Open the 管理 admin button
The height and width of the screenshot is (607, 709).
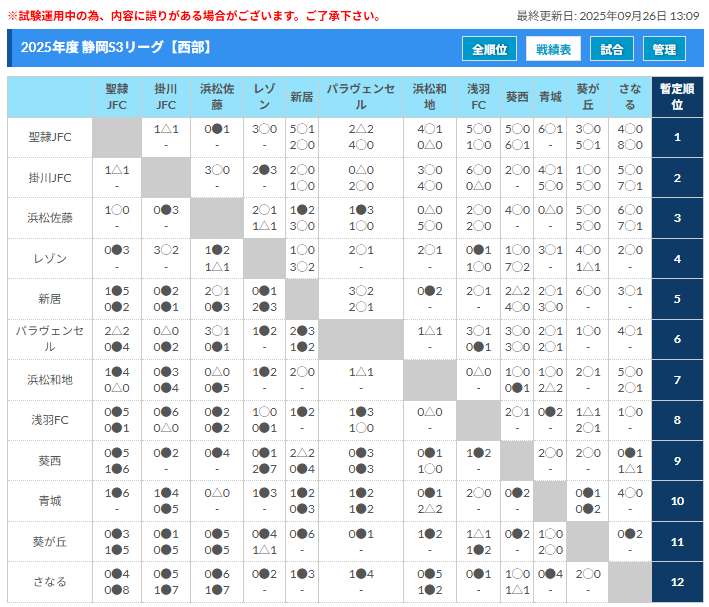(665, 49)
